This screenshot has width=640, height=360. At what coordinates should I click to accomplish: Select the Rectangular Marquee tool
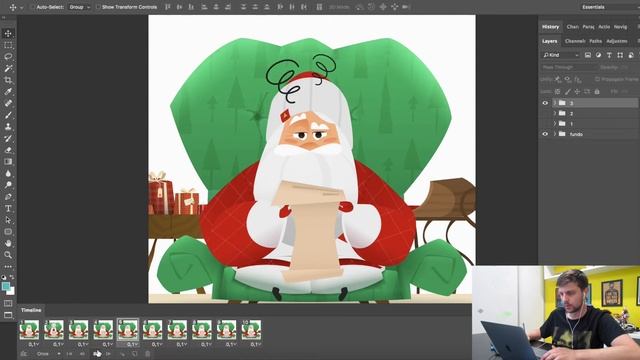coord(8,45)
